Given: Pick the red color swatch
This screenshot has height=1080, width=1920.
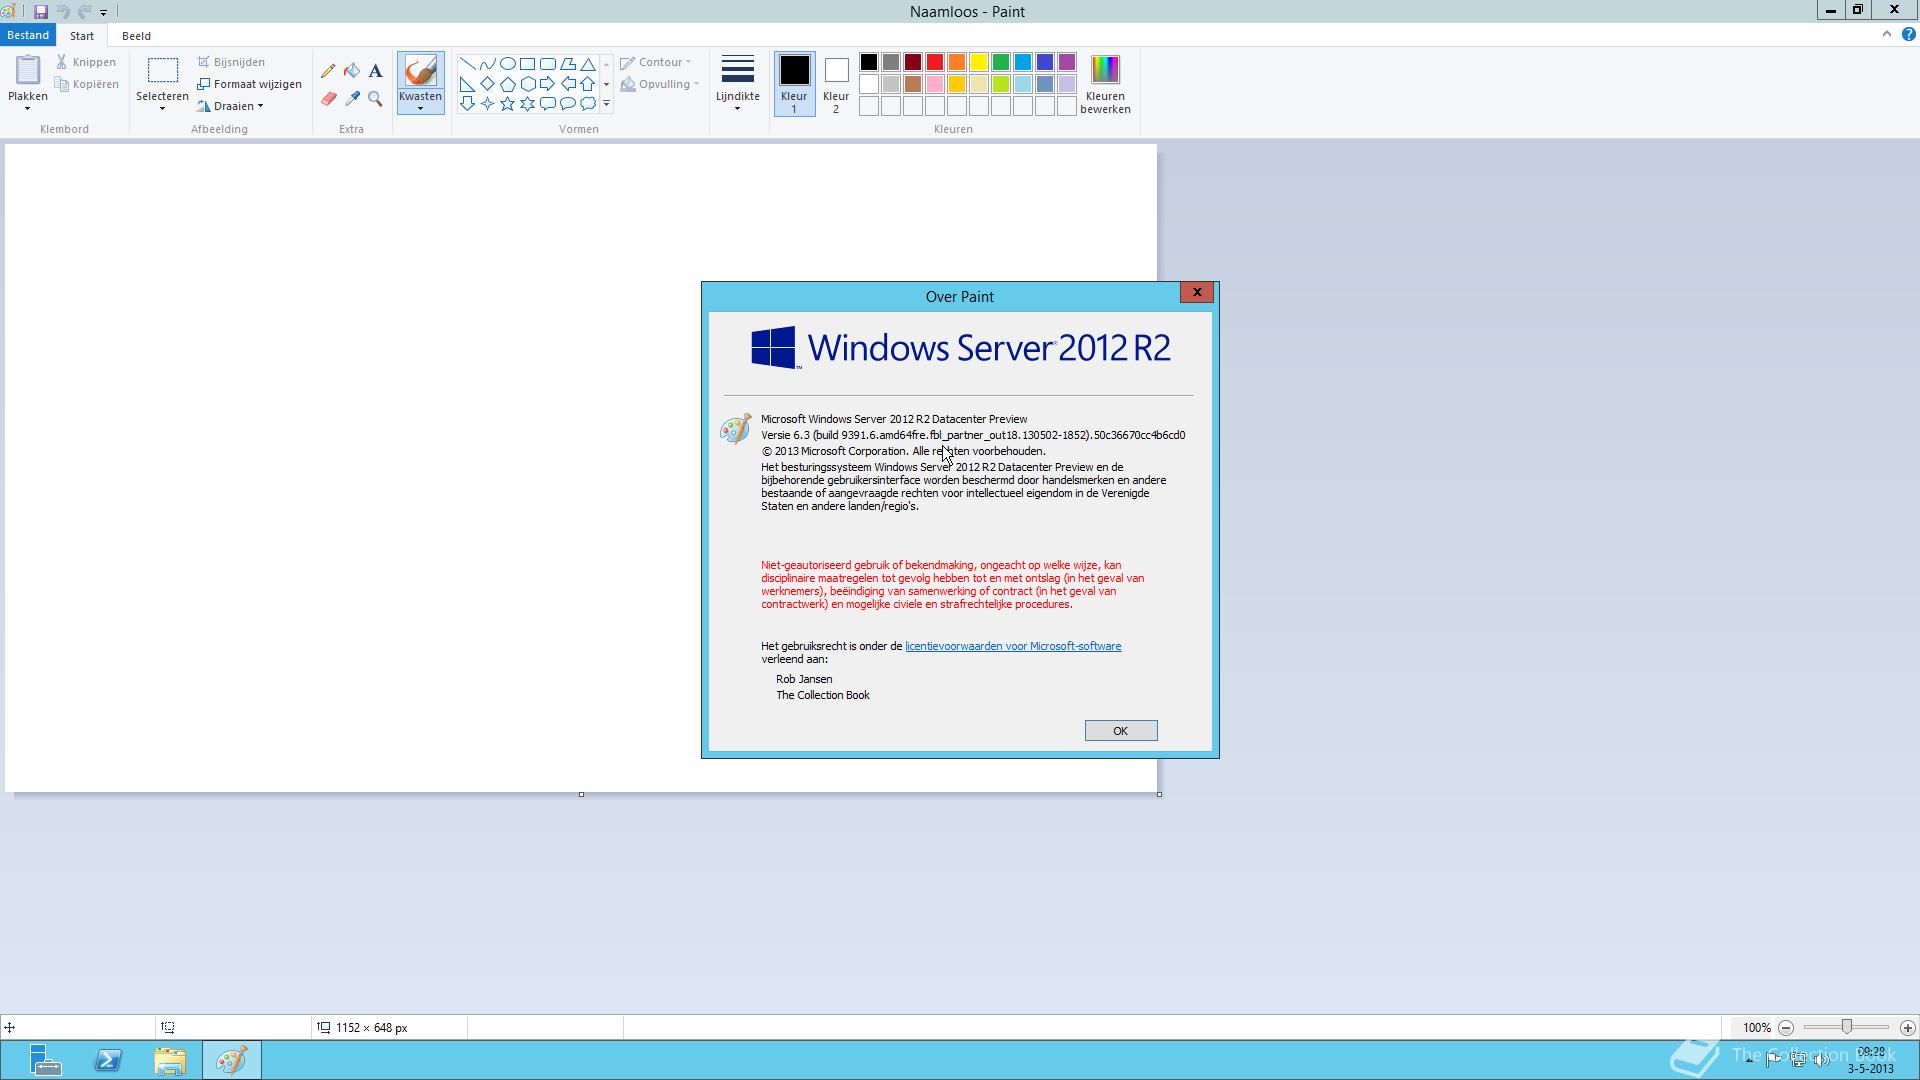Looking at the screenshot, I should click(935, 62).
